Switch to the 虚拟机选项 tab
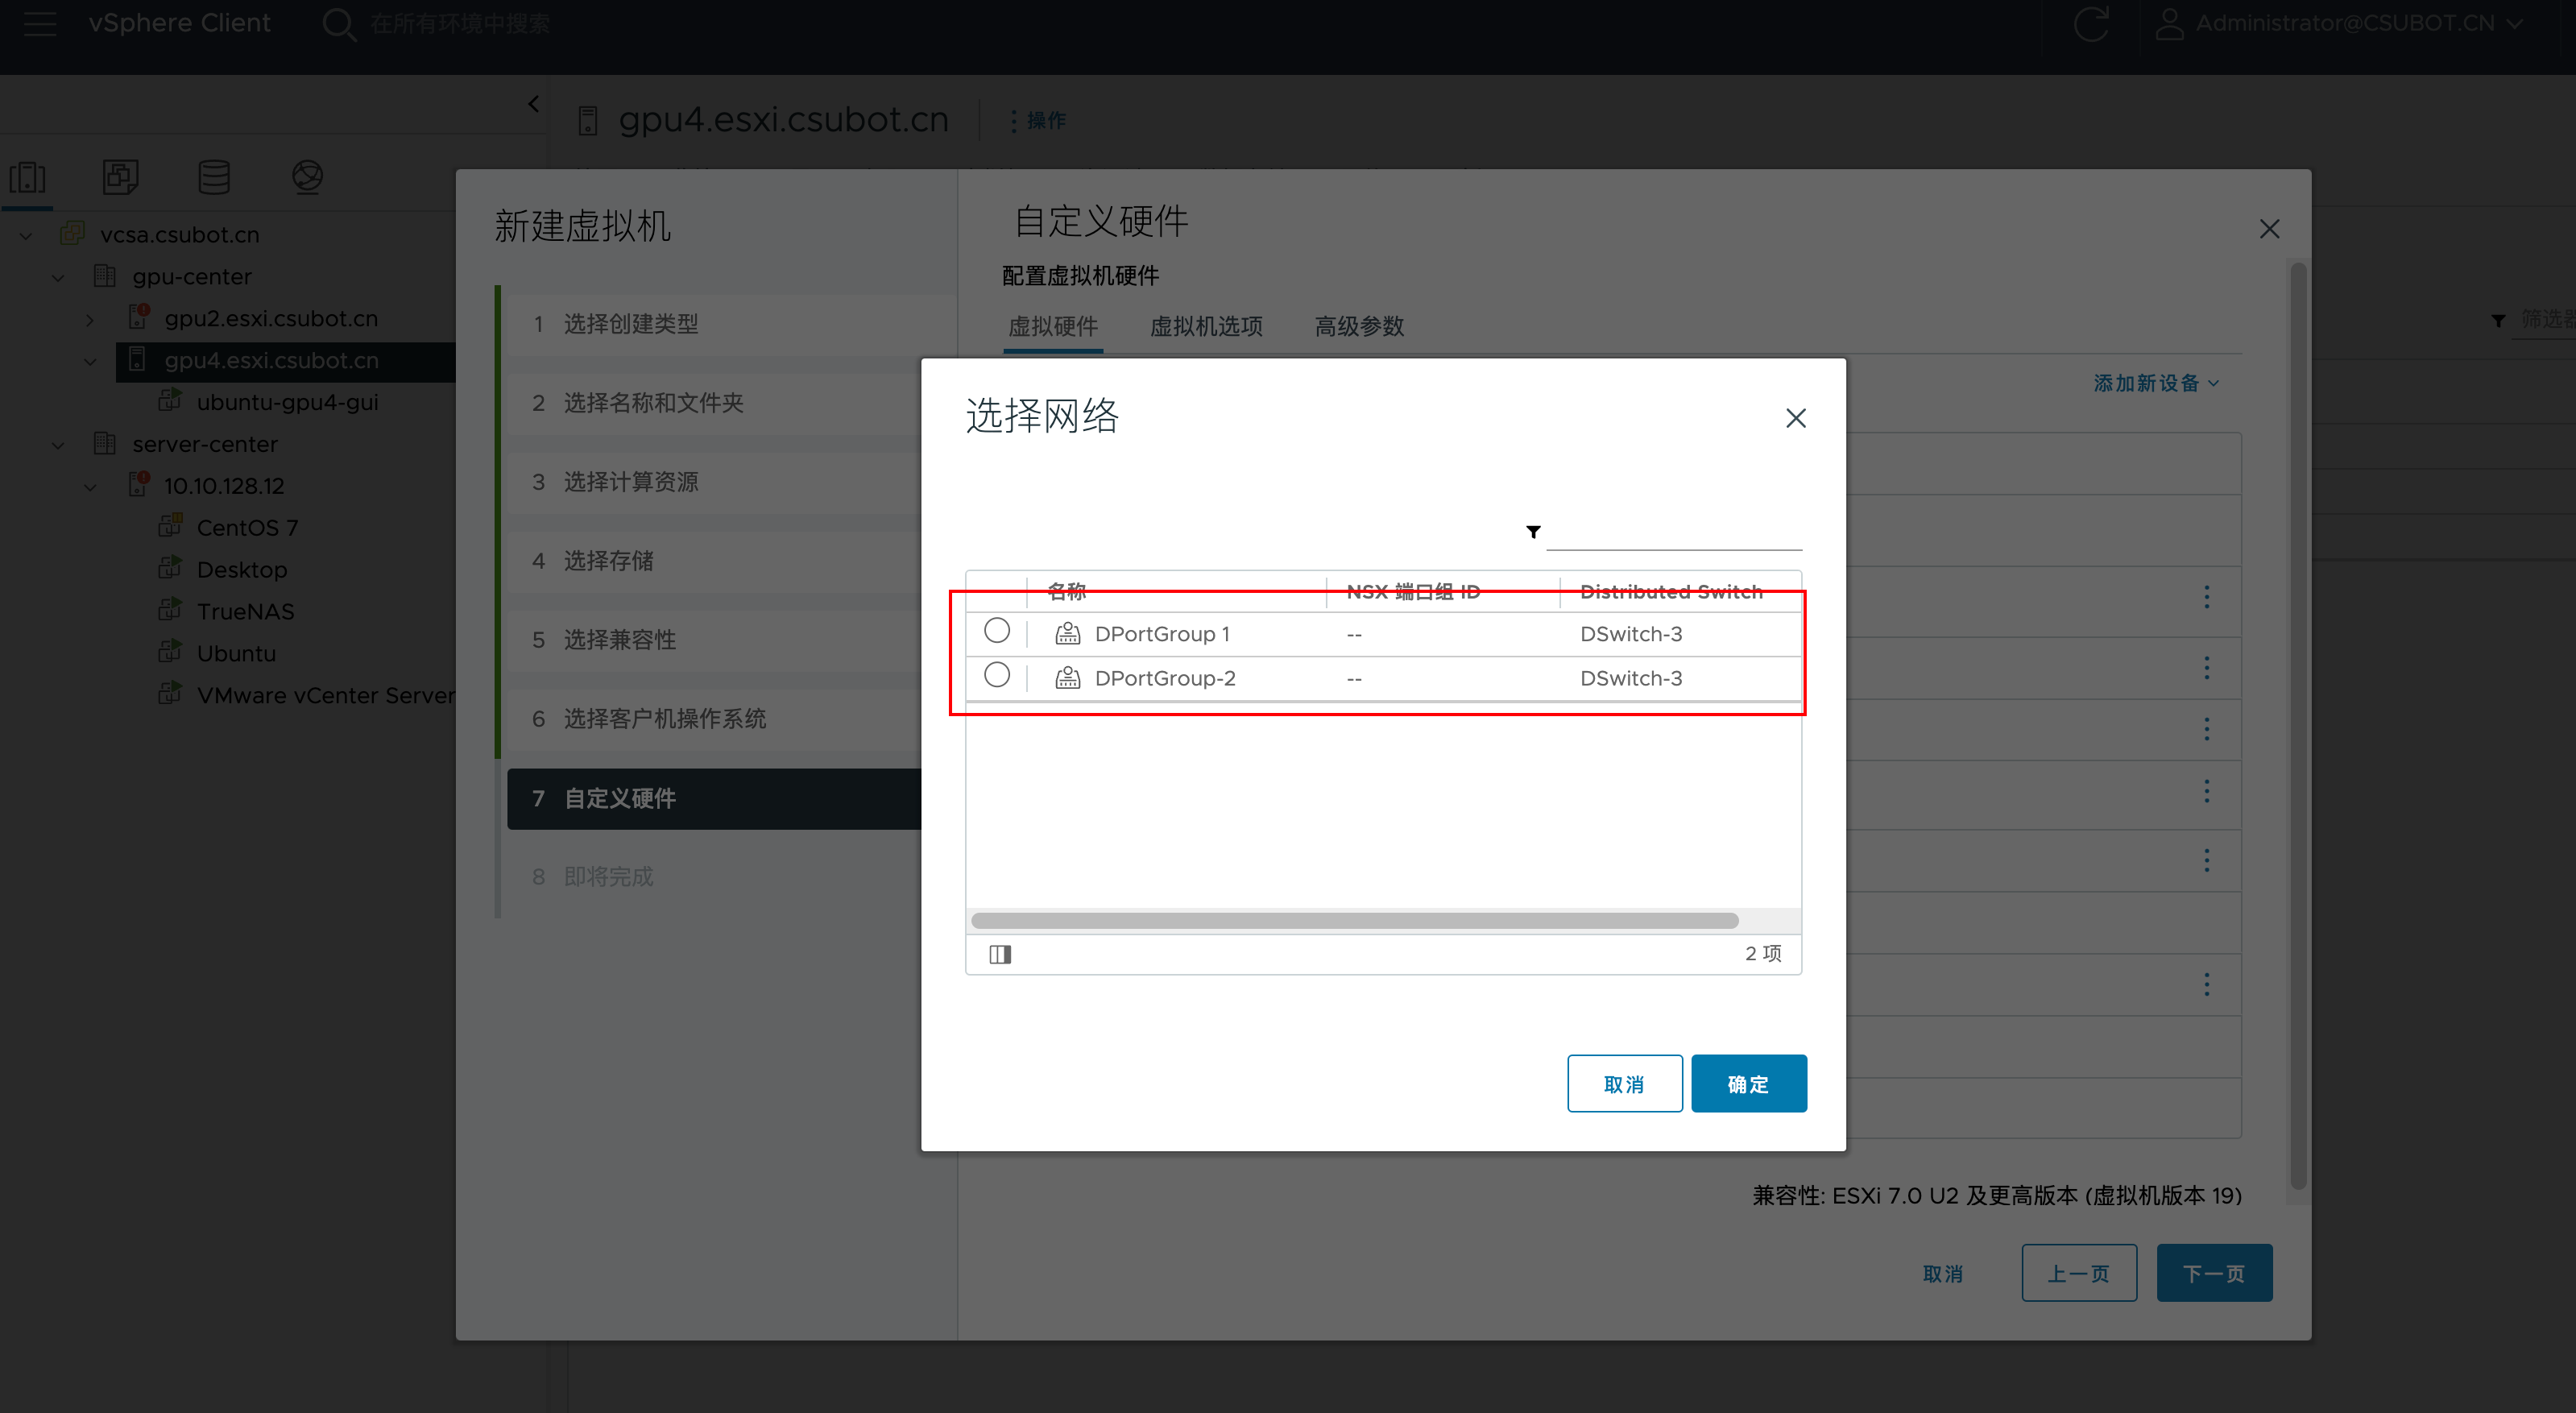The image size is (2576, 1413). pyautogui.click(x=1206, y=326)
